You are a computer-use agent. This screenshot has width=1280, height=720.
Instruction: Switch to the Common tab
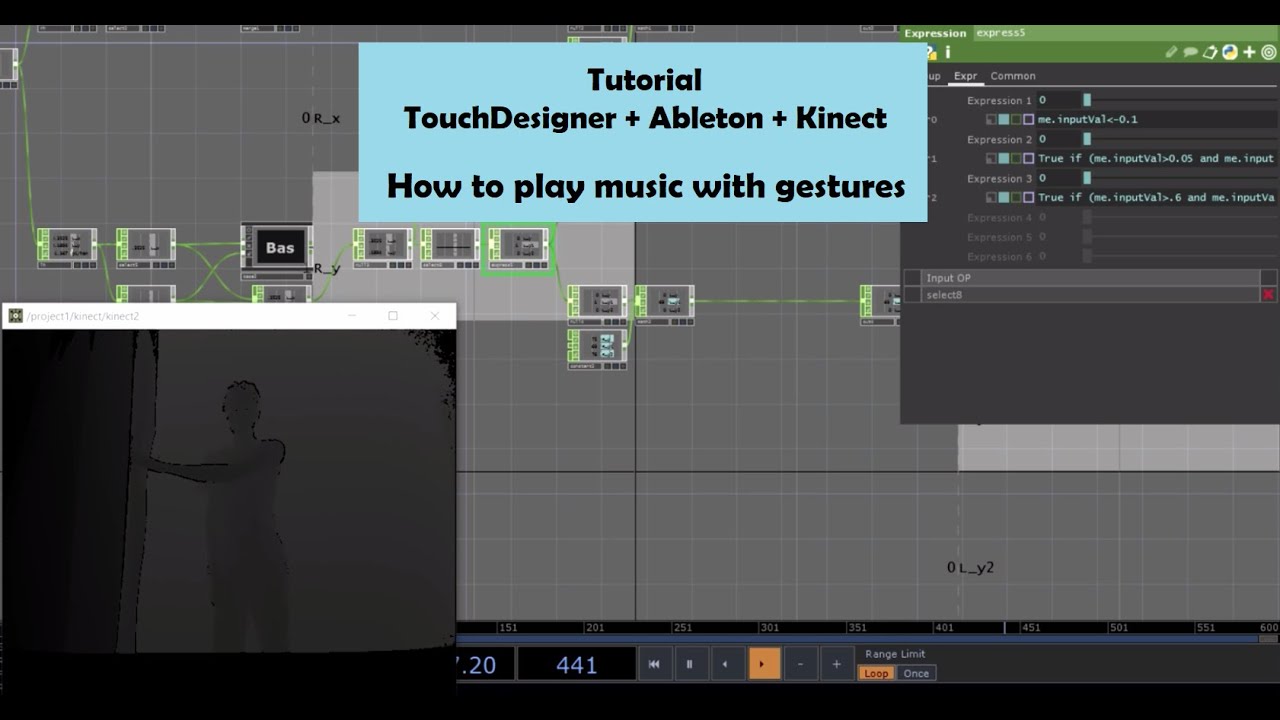click(x=1013, y=76)
